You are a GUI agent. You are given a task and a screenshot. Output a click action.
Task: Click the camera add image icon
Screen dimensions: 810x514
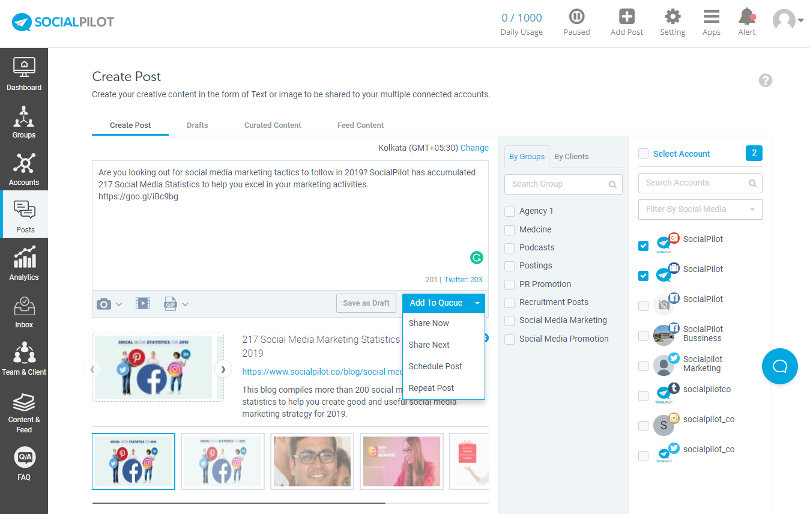(104, 304)
